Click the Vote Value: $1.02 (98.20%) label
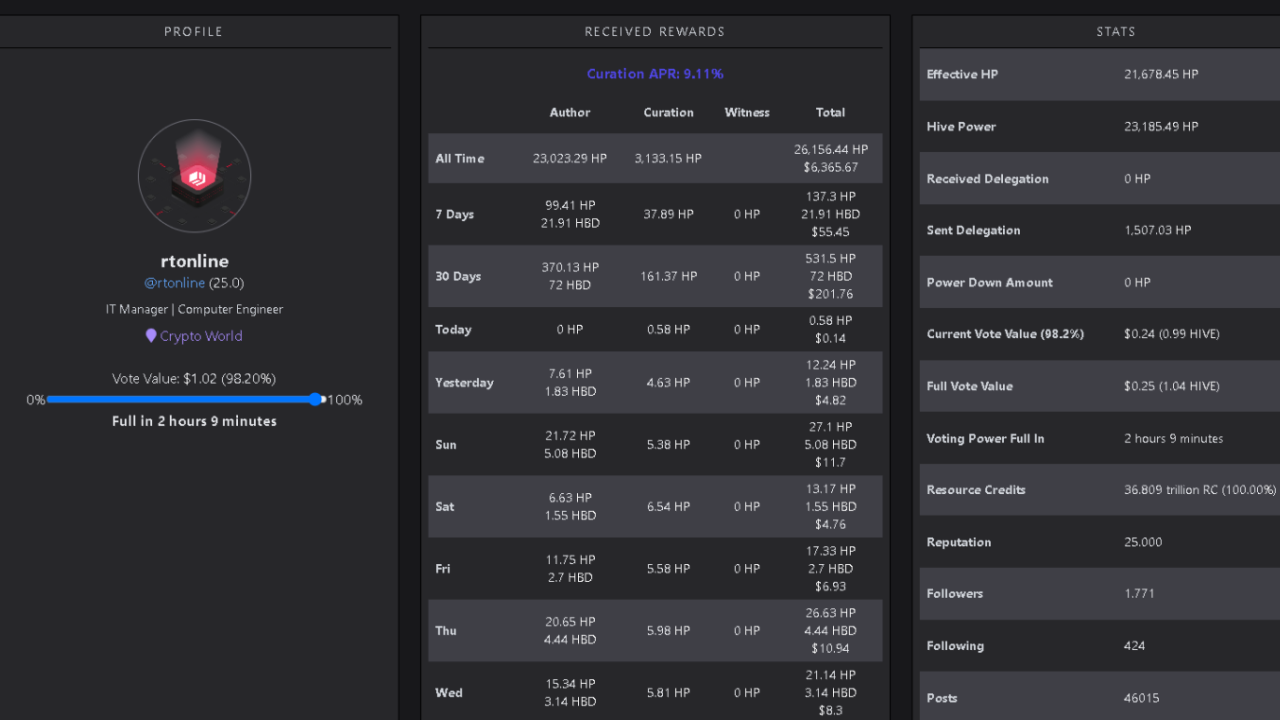This screenshot has height=720, width=1280. pyautogui.click(x=194, y=379)
